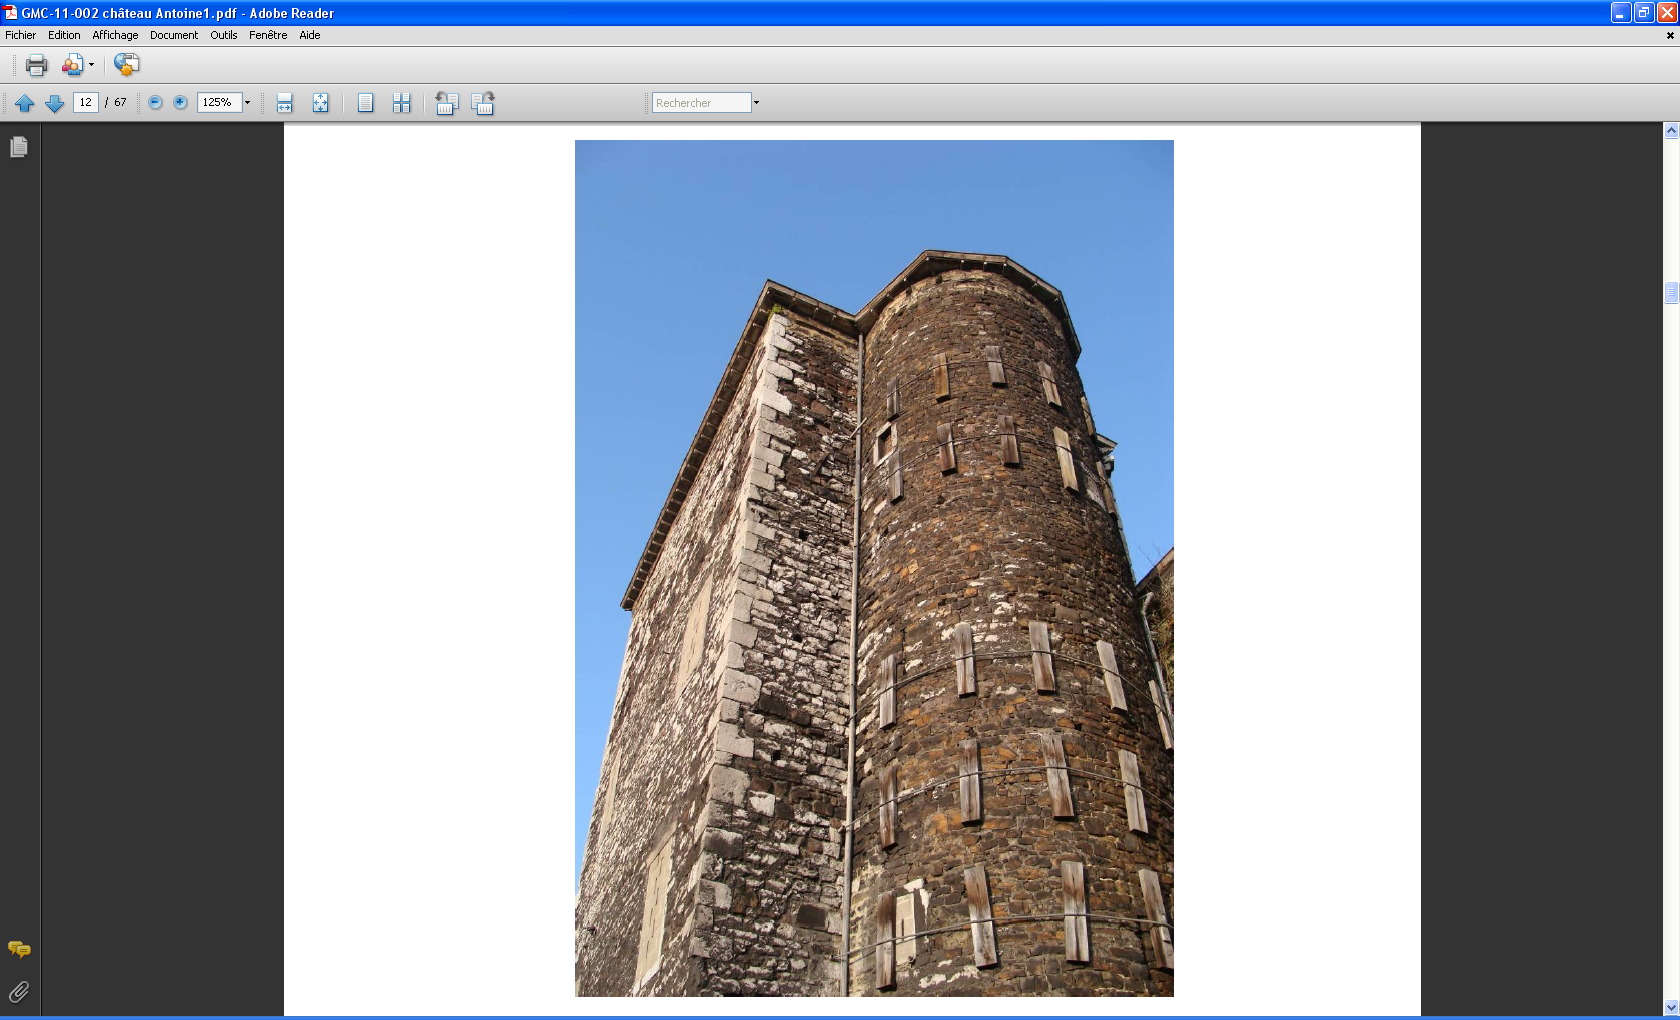
Task: Select two-up page display icon
Action: (x=402, y=103)
